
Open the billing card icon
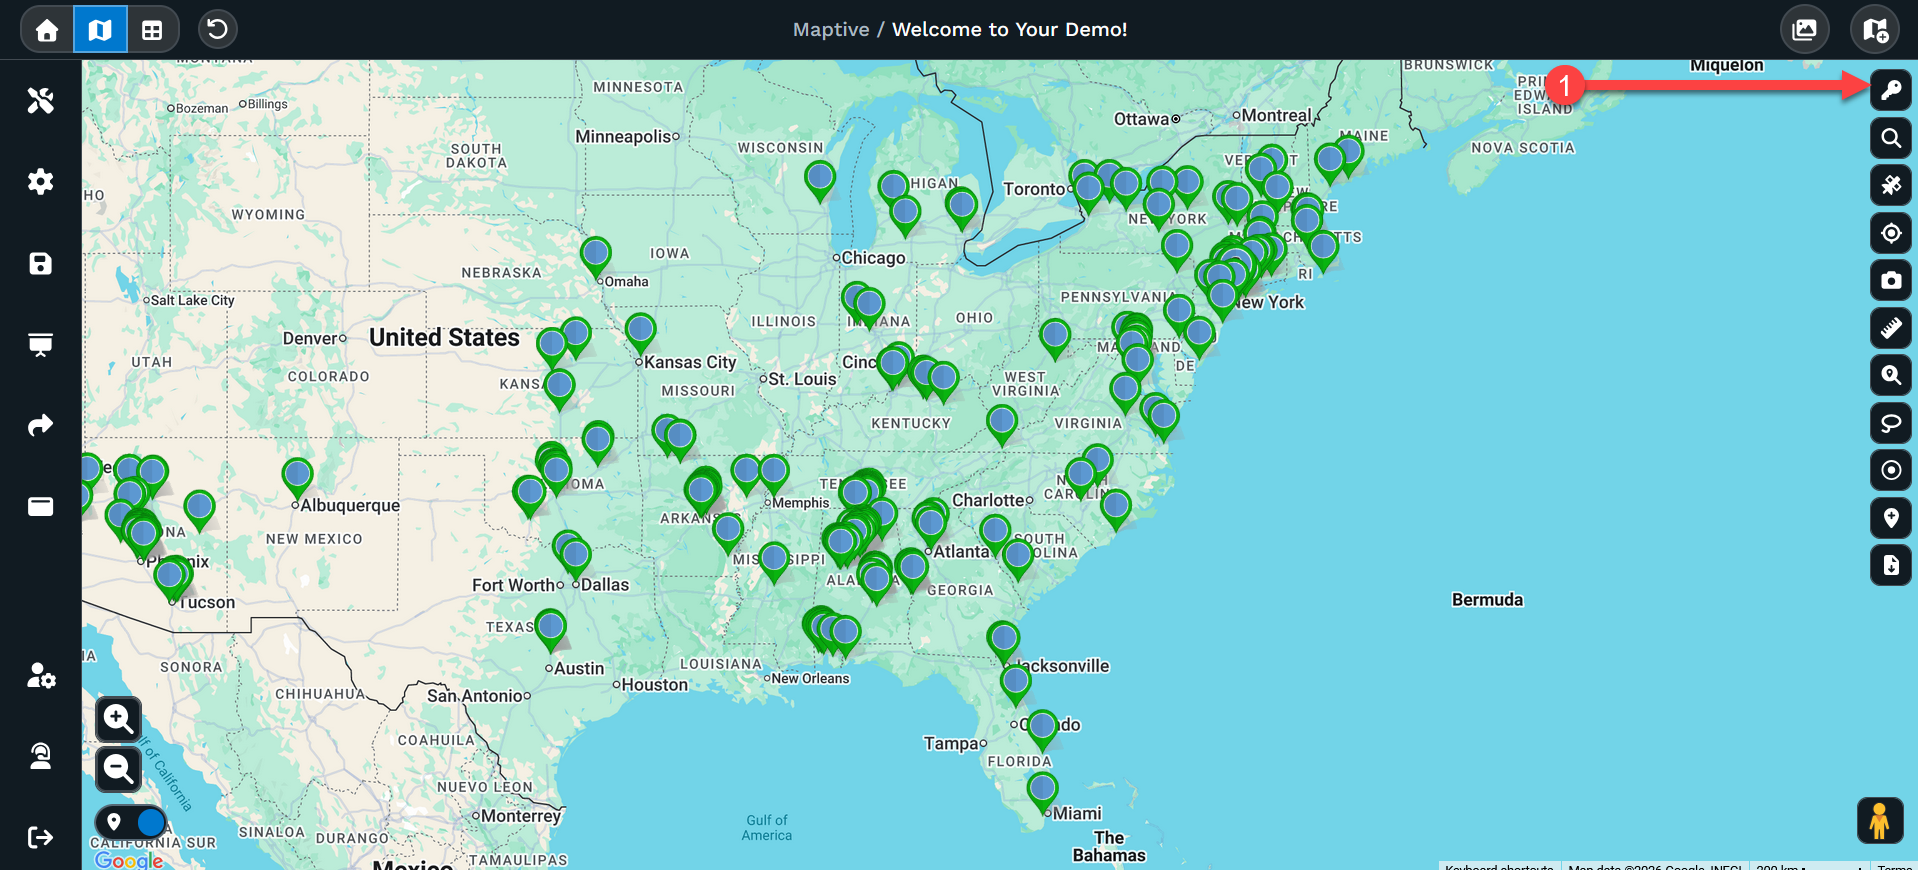pyautogui.click(x=40, y=507)
